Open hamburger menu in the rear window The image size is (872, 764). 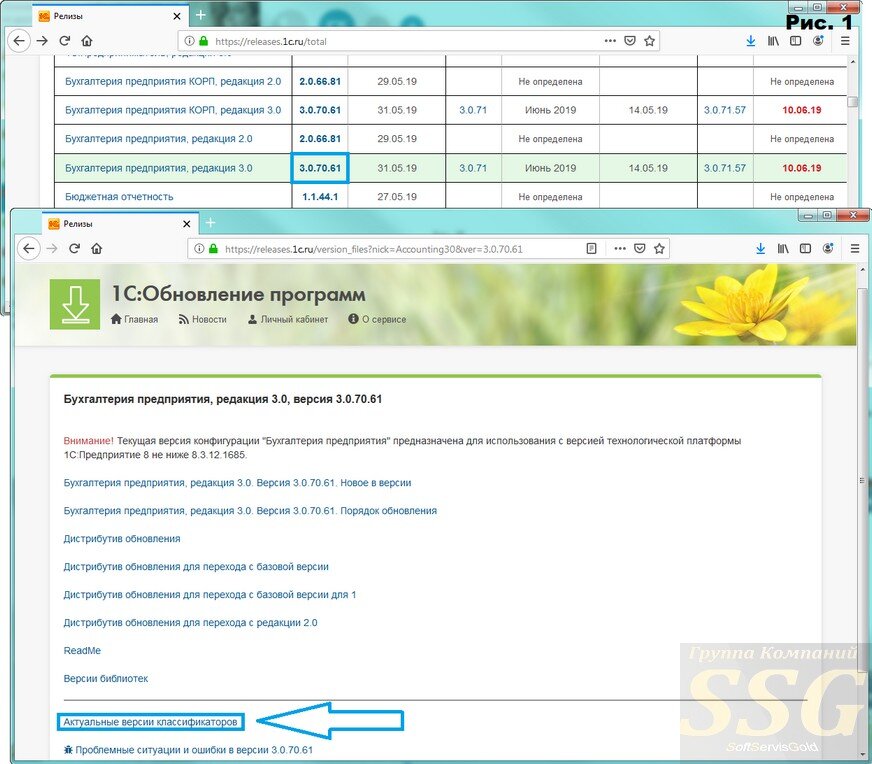click(x=845, y=41)
